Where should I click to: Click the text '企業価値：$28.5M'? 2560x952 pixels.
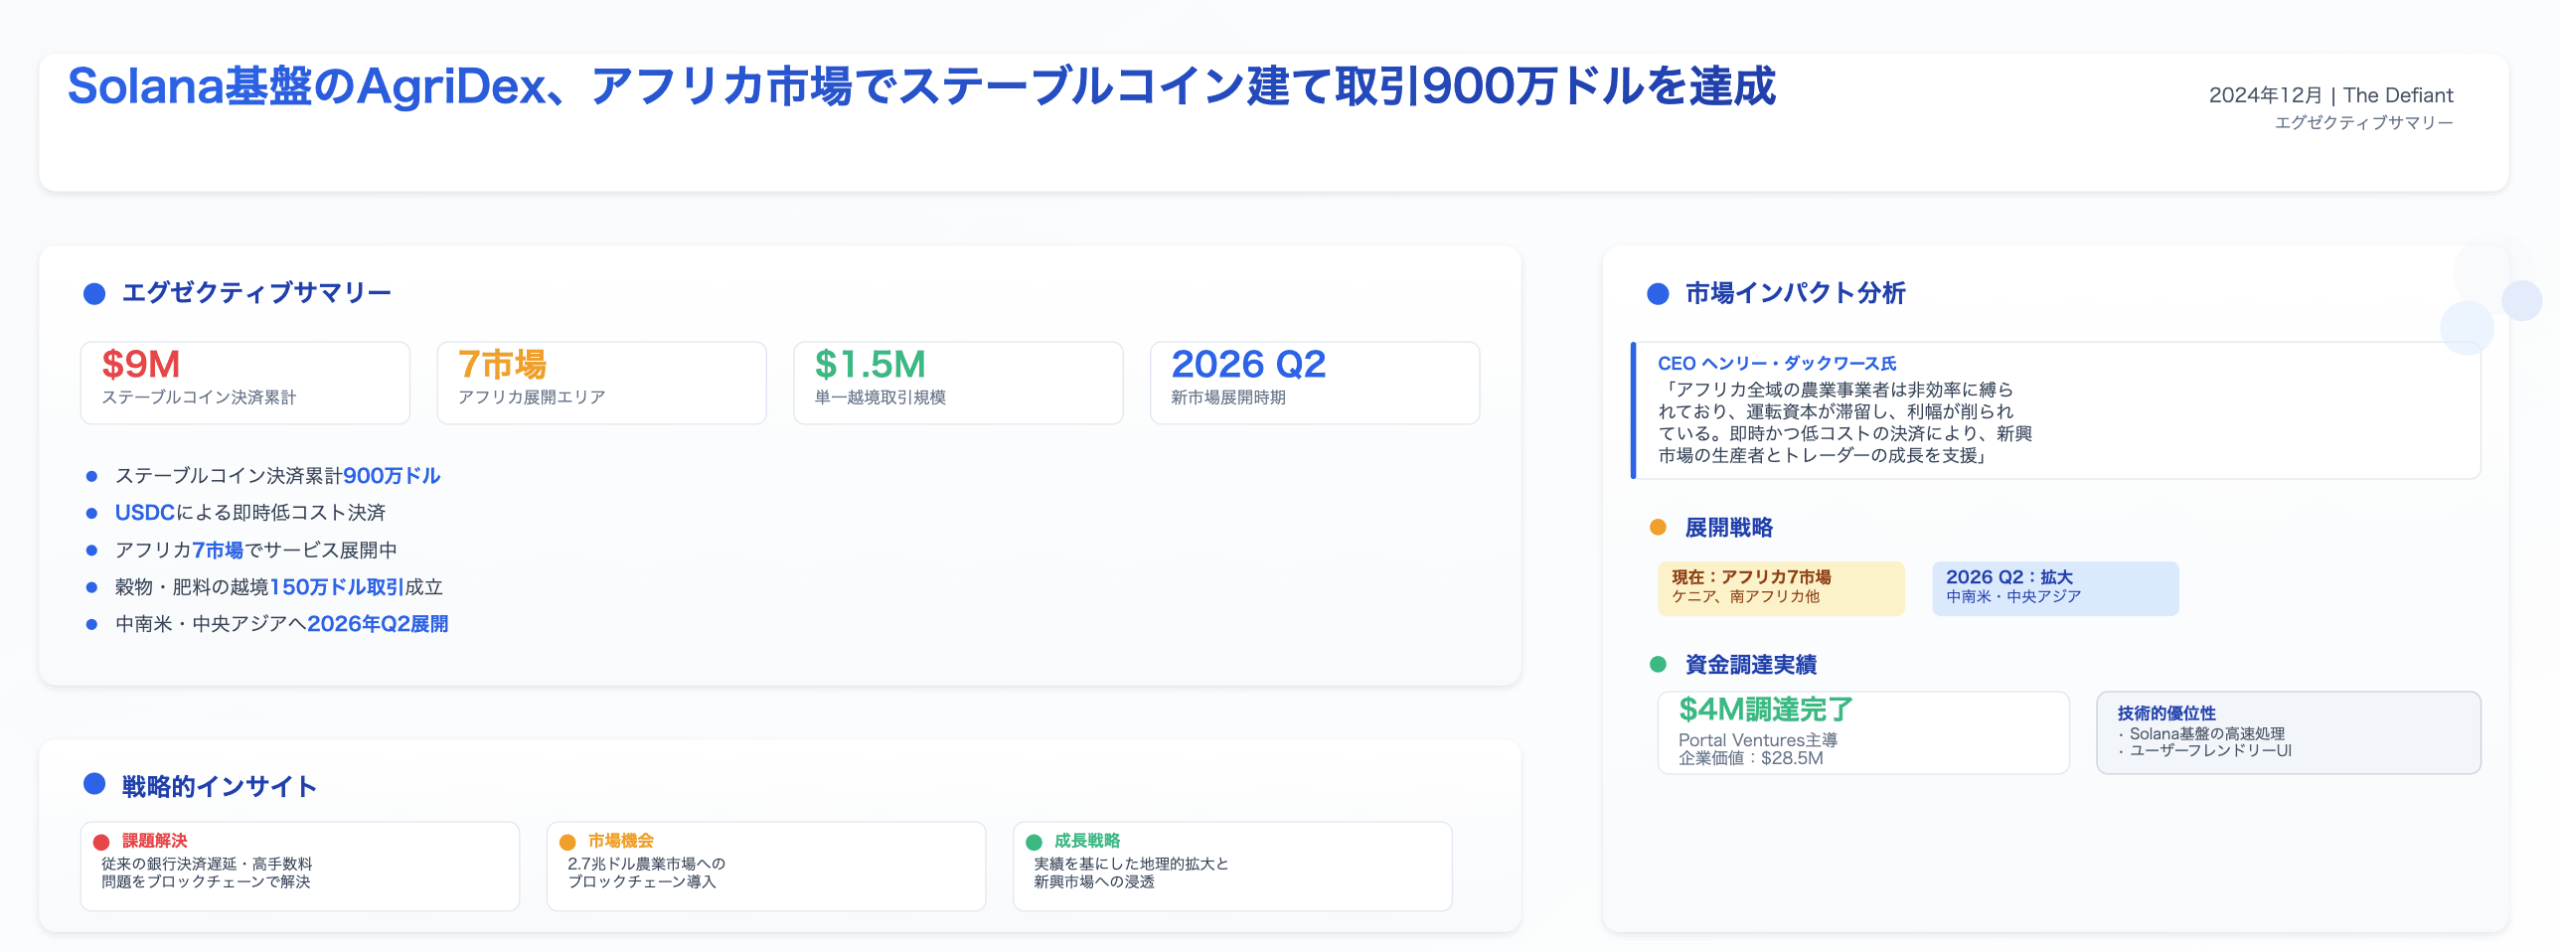tap(1750, 758)
